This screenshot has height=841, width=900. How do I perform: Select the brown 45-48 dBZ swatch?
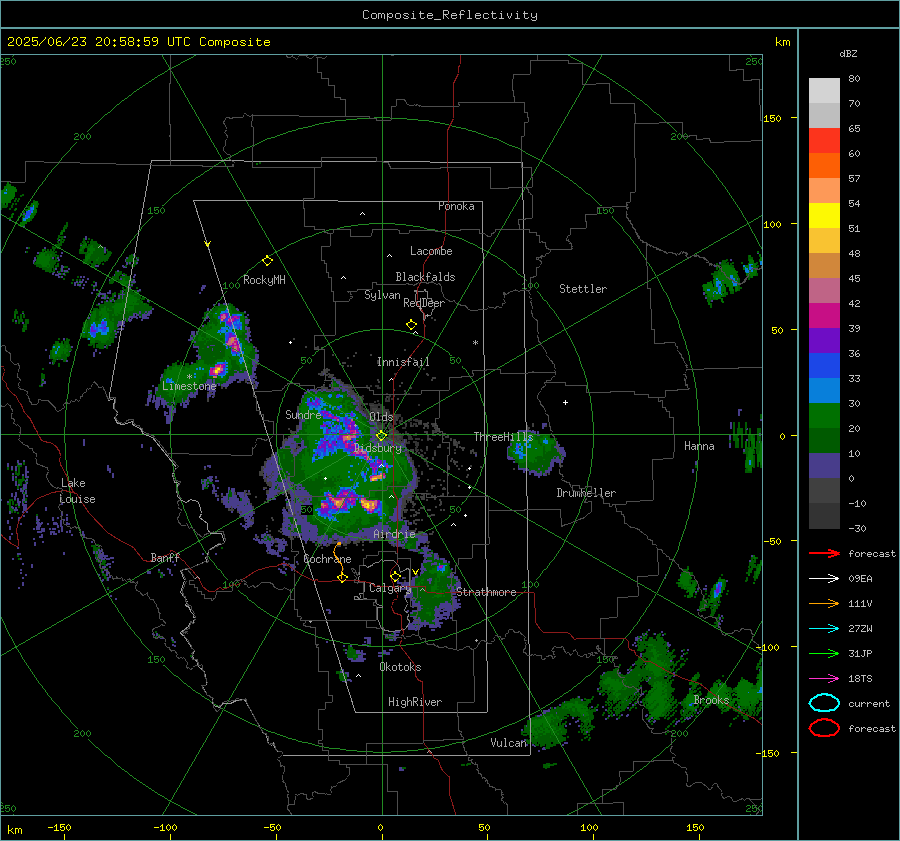[x=824, y=266]
